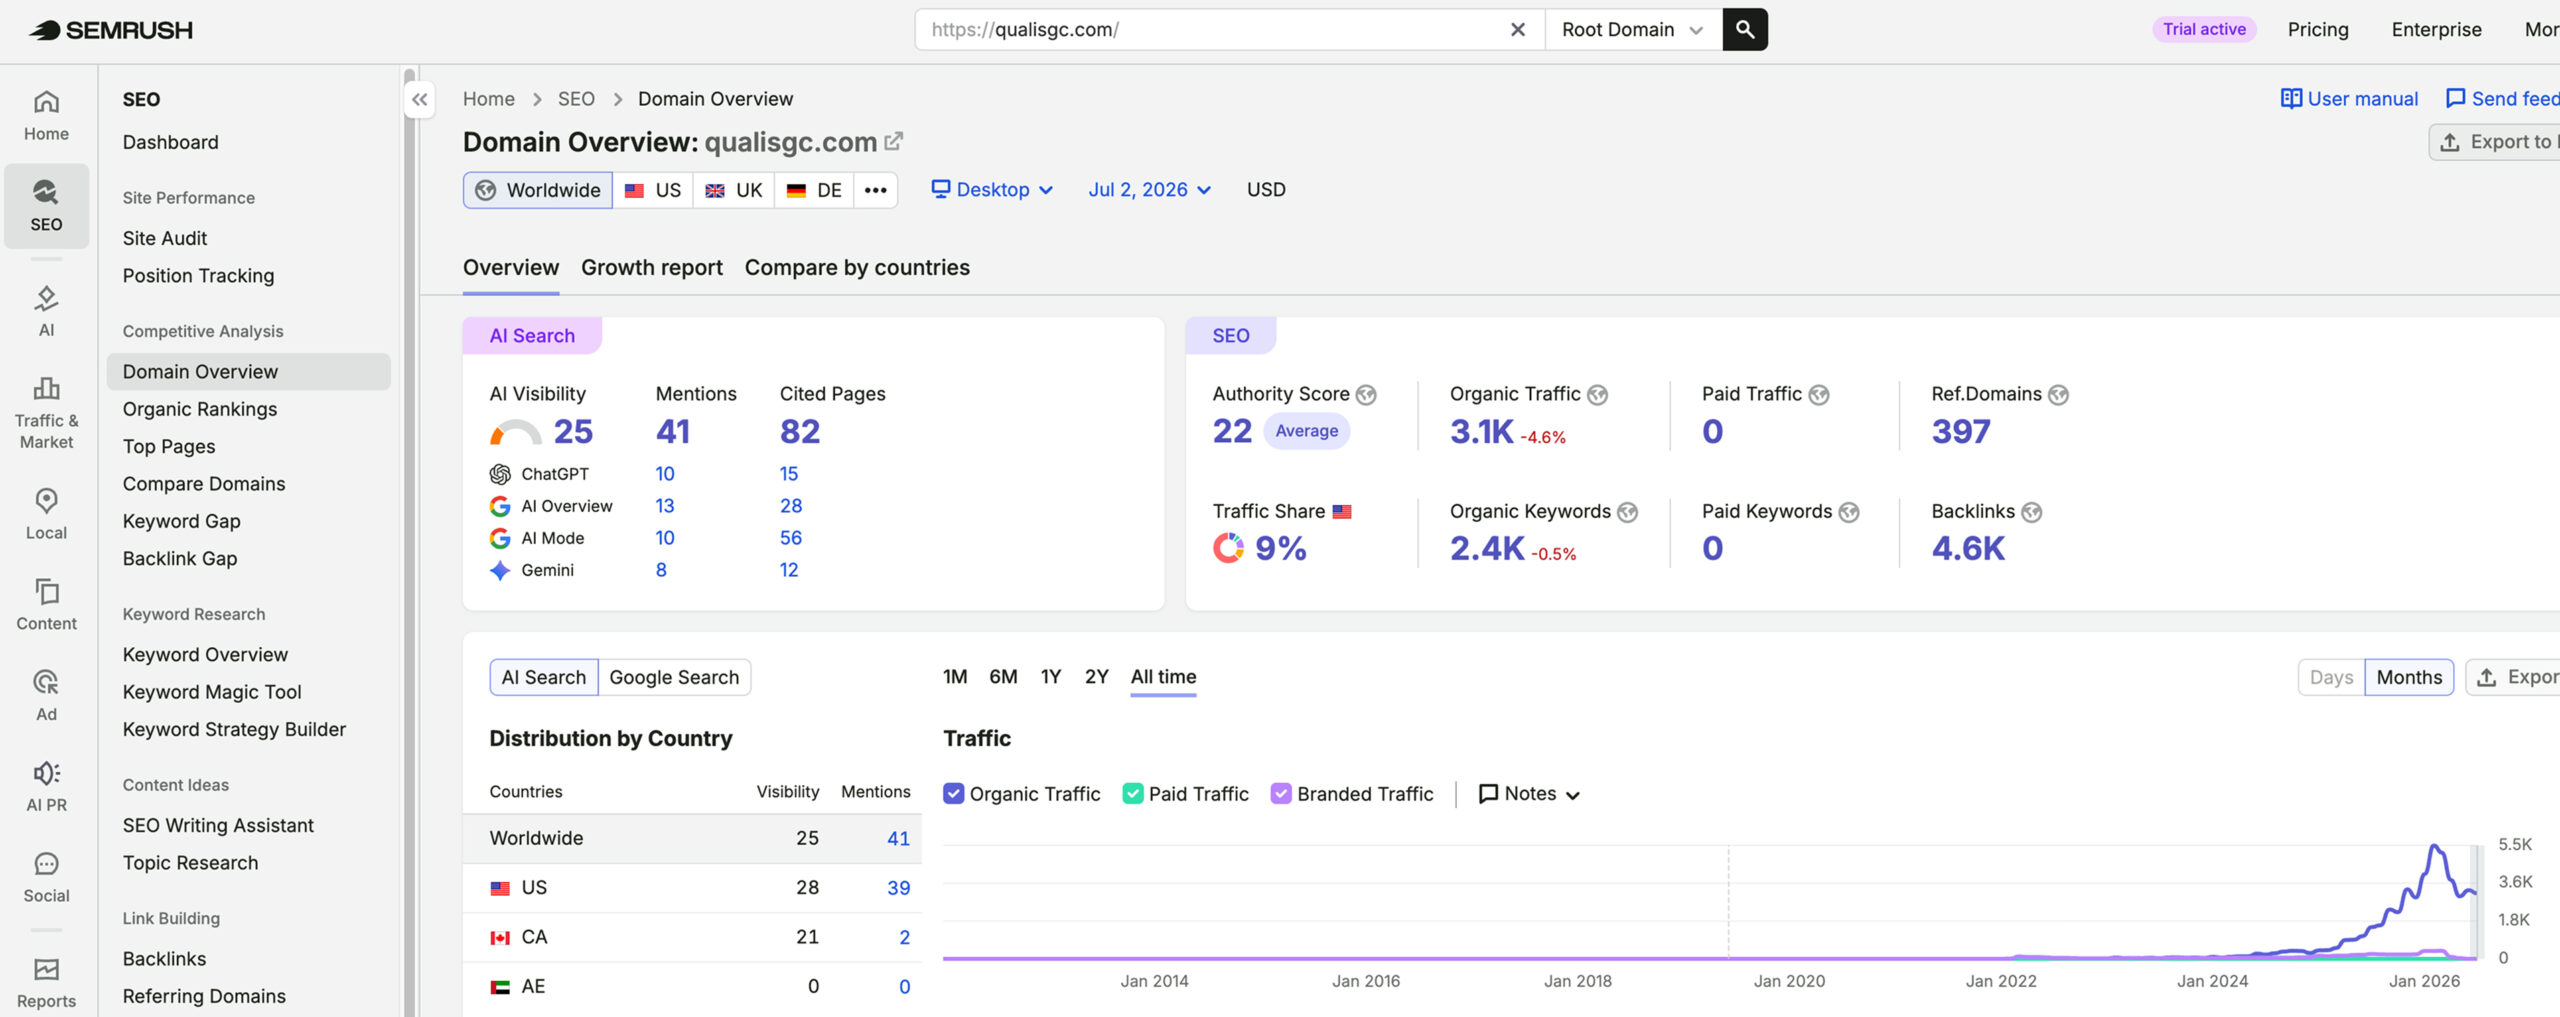Open Desktop device dropdown
The width and height of the screenshot is (2560, 1017).
coord(992,190)
